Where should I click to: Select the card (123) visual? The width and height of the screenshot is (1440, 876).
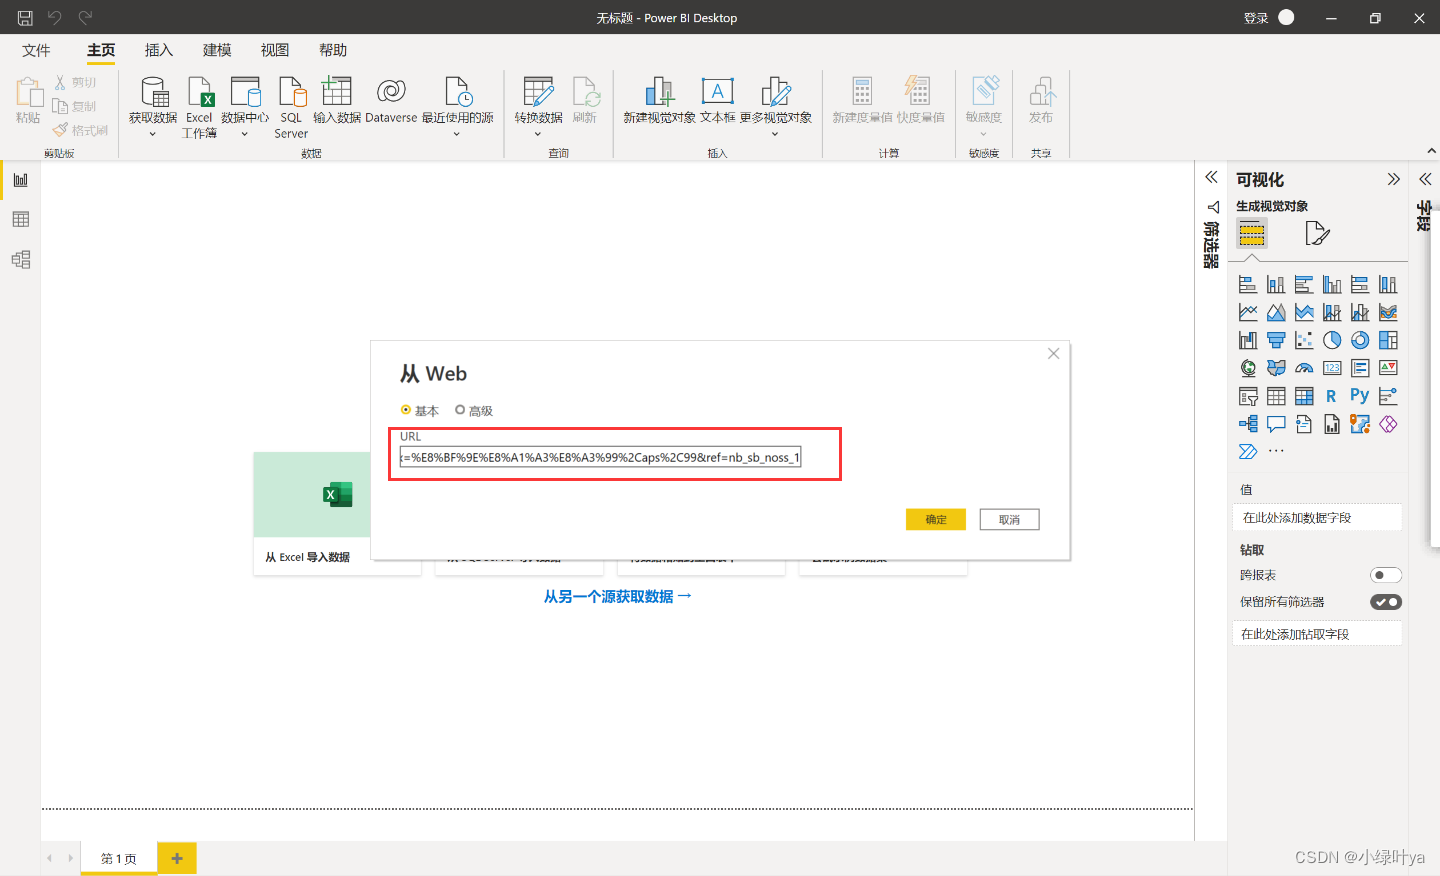click(x=1332, y=368)
